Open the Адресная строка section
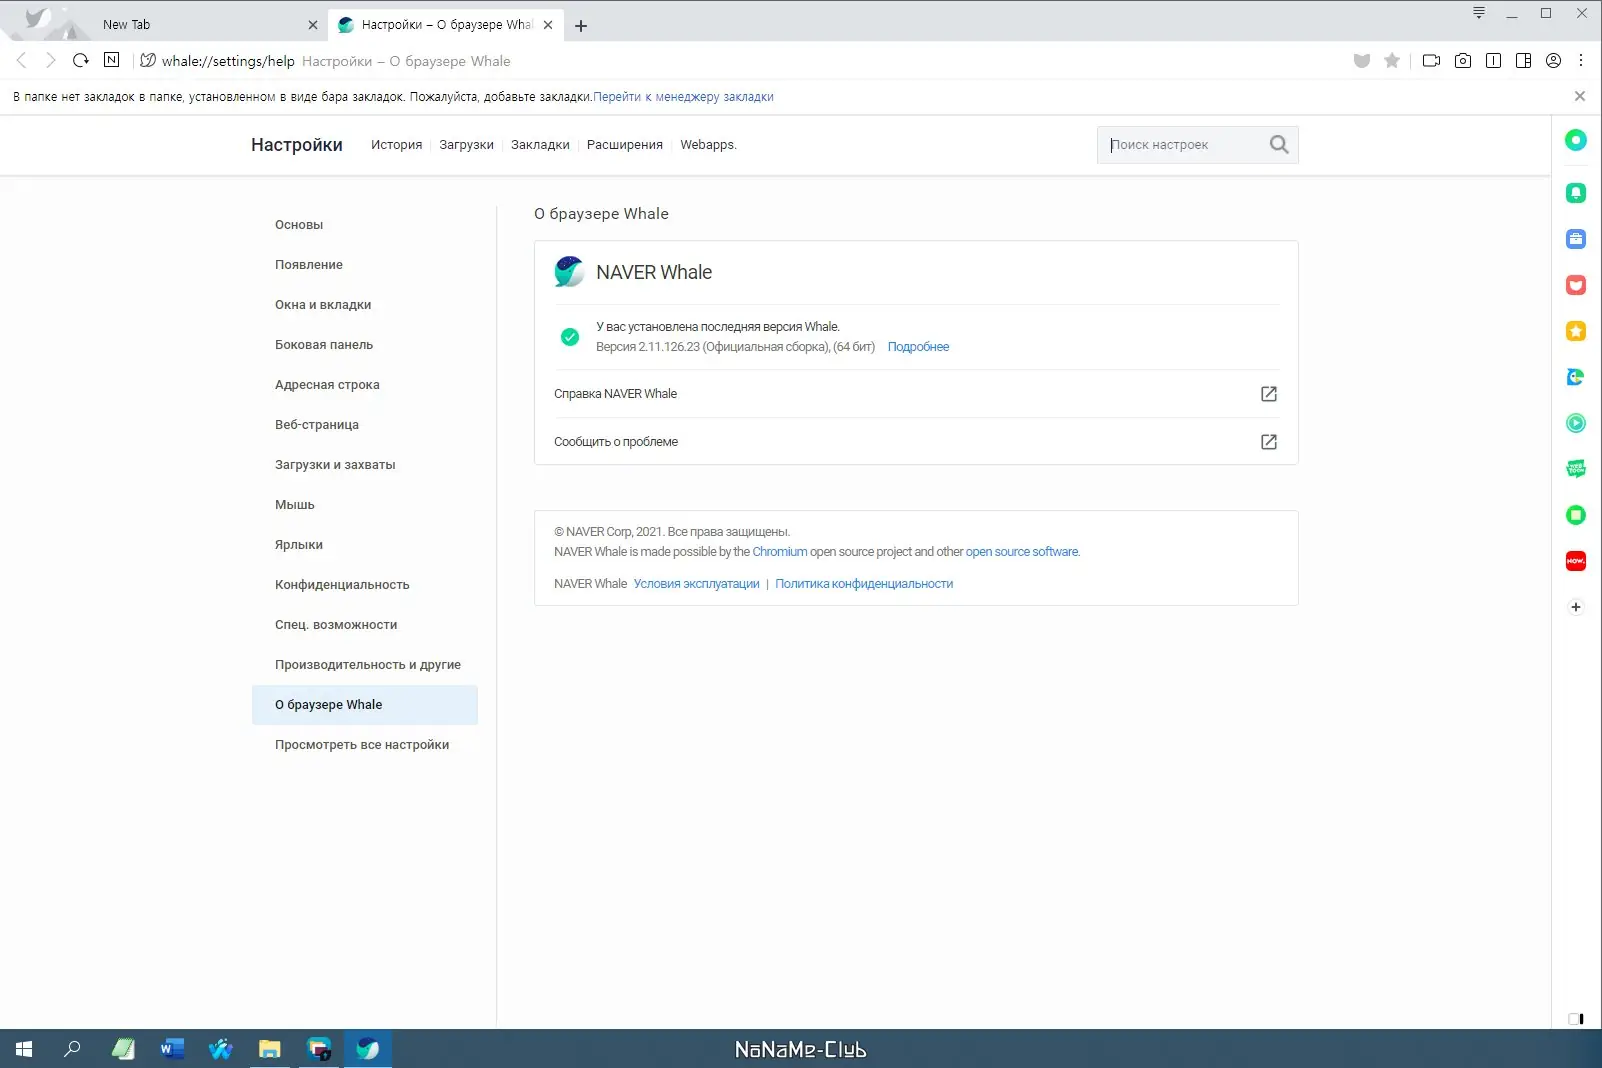Image resolution: width=1602 pixels, height=1068 pixels. 365,385
